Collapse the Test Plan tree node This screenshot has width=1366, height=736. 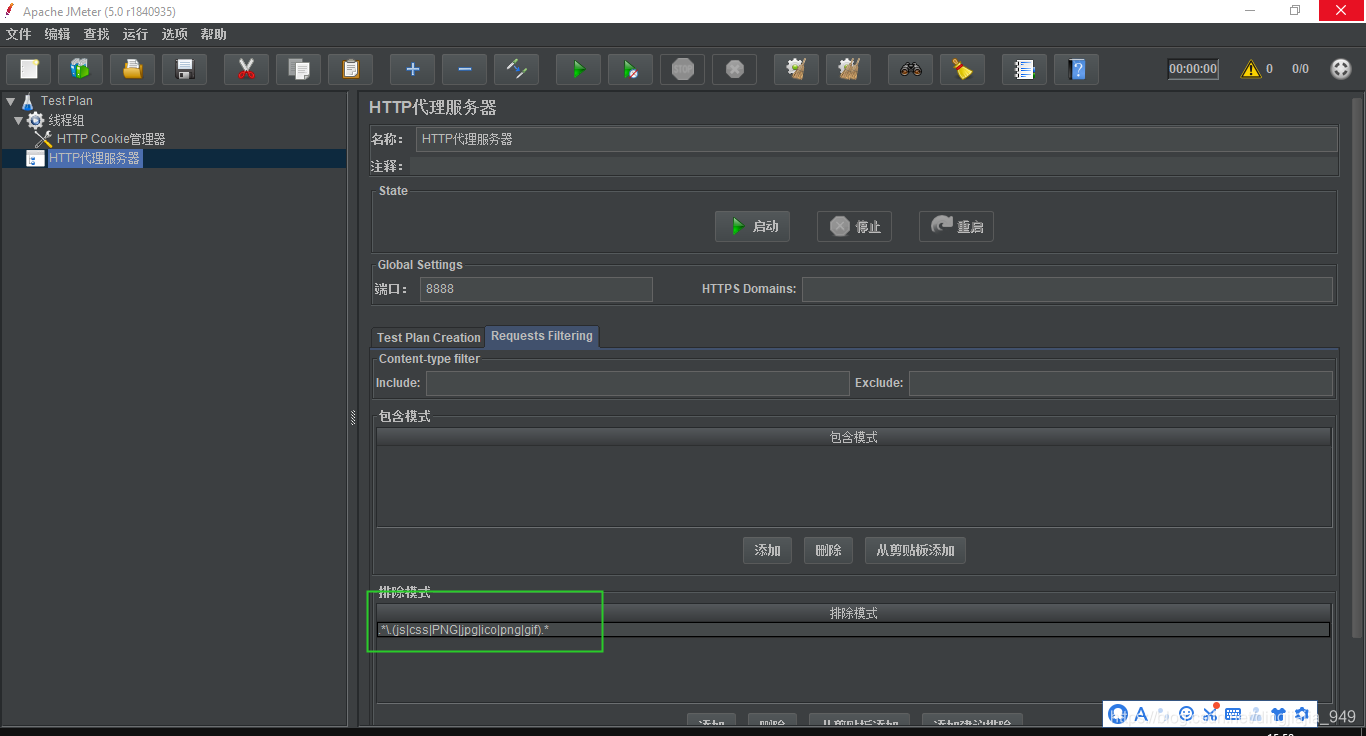11,101
